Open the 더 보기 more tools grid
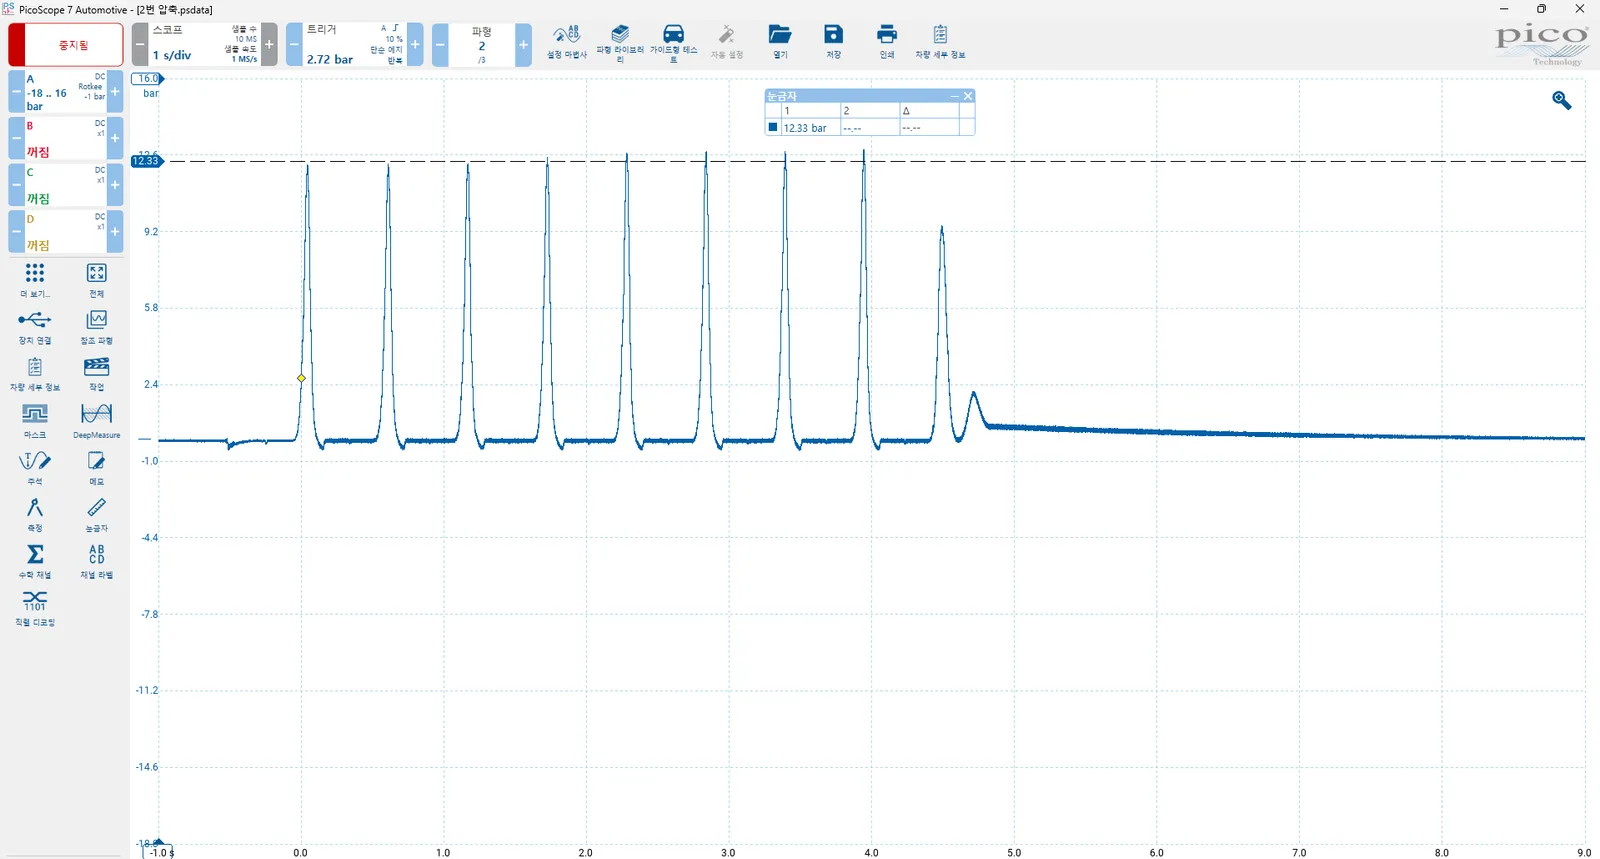 (35, 280)
